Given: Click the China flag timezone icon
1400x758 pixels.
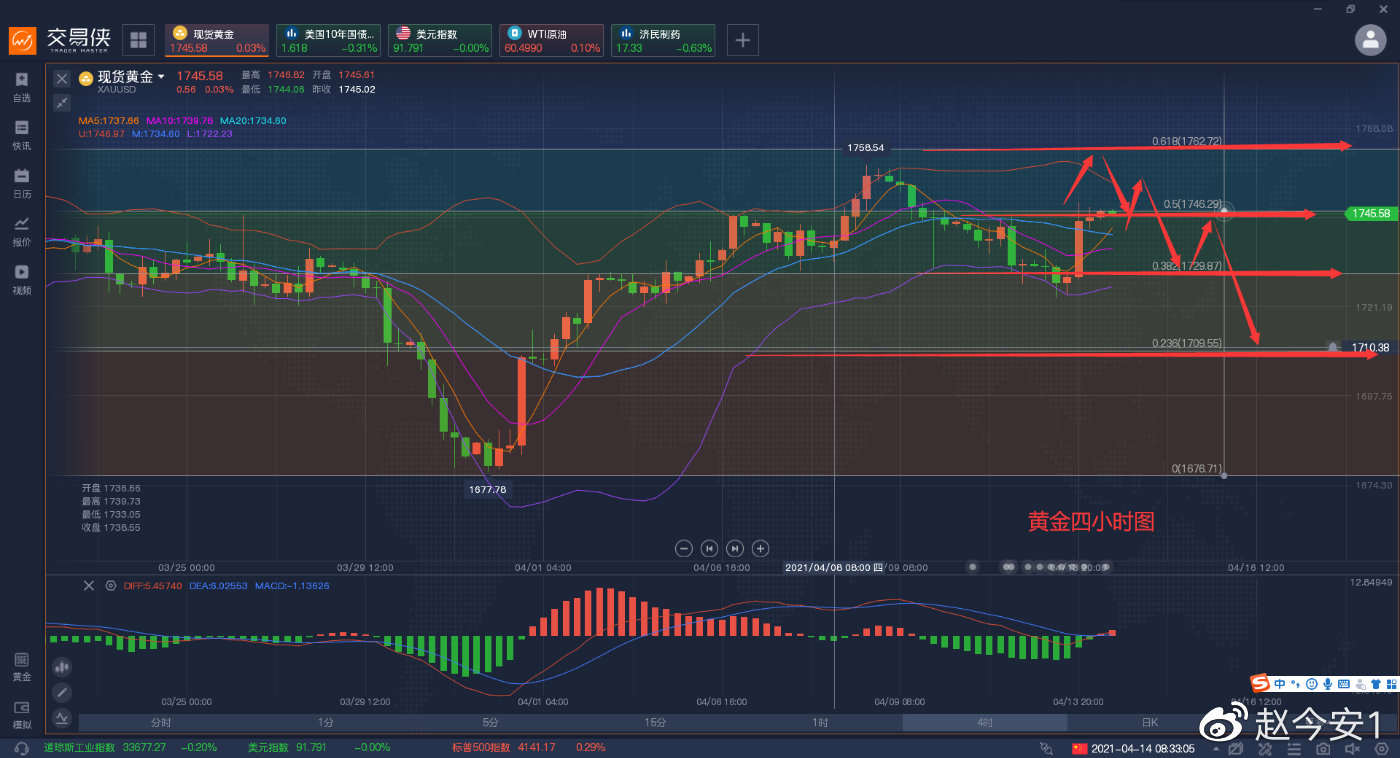Looking at the screenshot, I should coord(1079,748).
